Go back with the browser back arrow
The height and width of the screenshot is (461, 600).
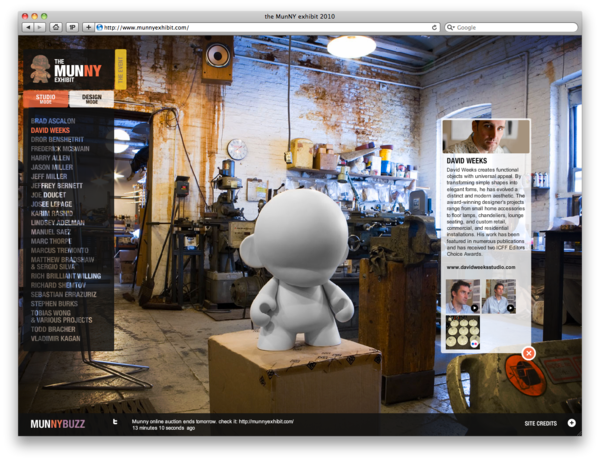tap(28, 27)
